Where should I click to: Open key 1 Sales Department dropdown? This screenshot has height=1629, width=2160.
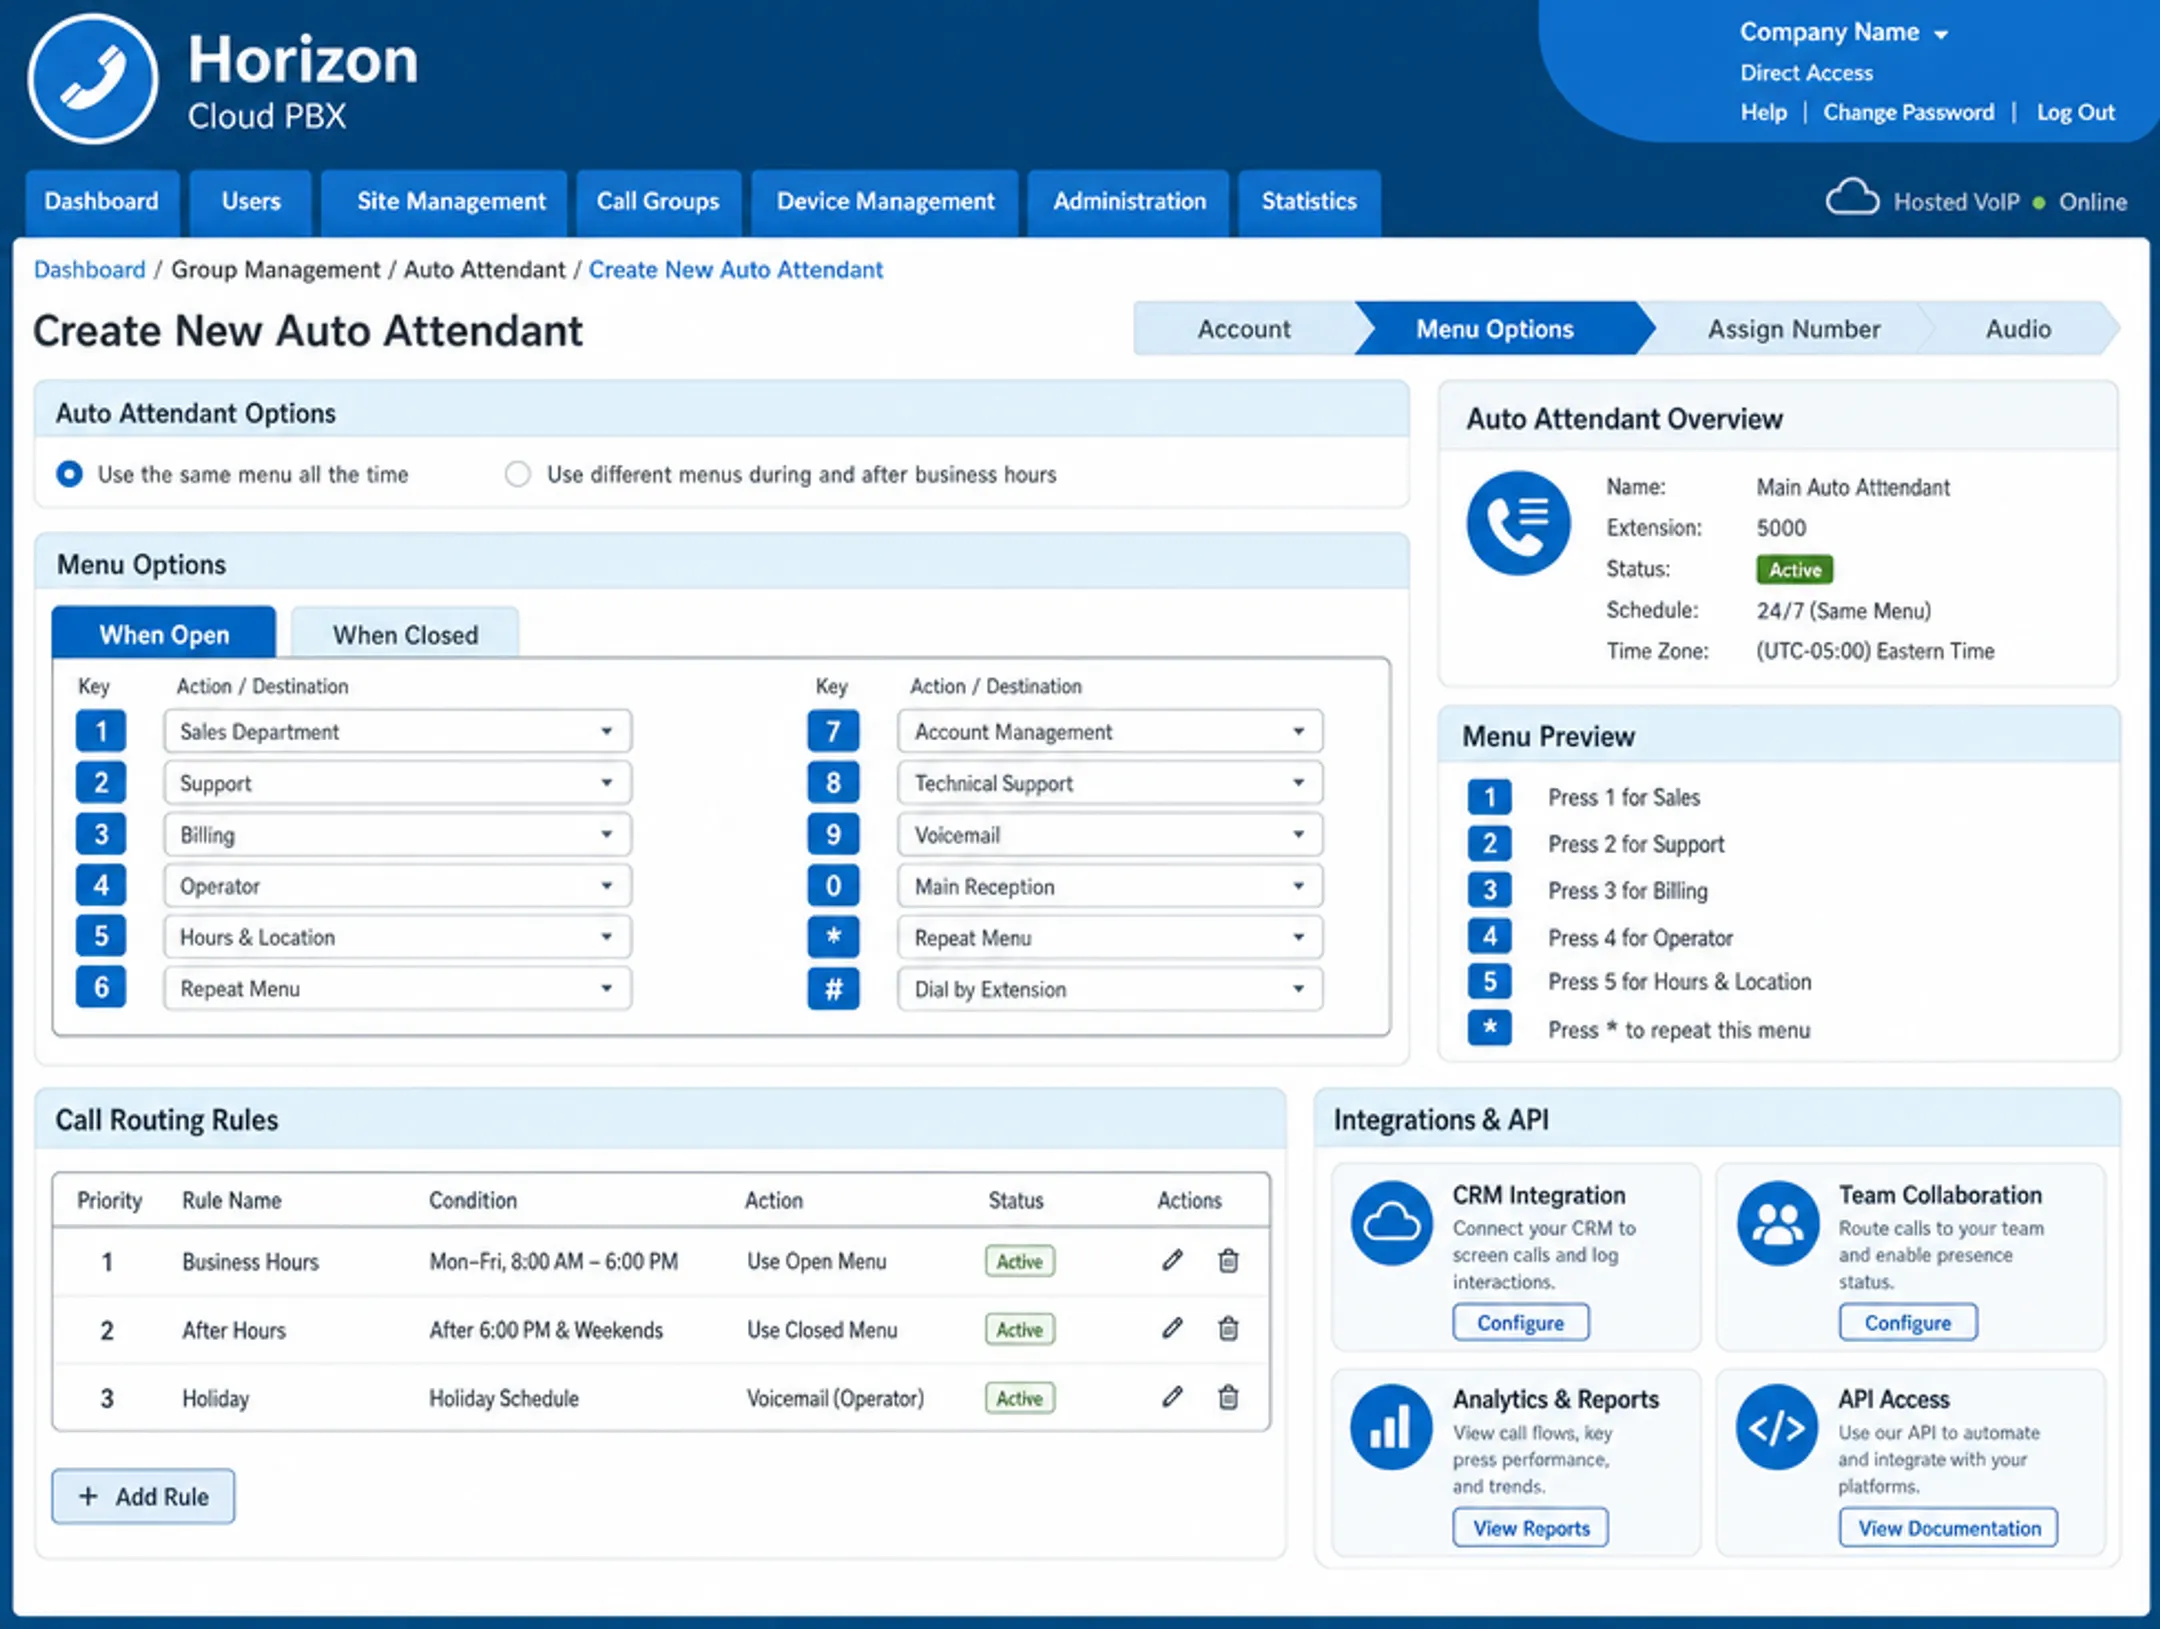[398, 731]
